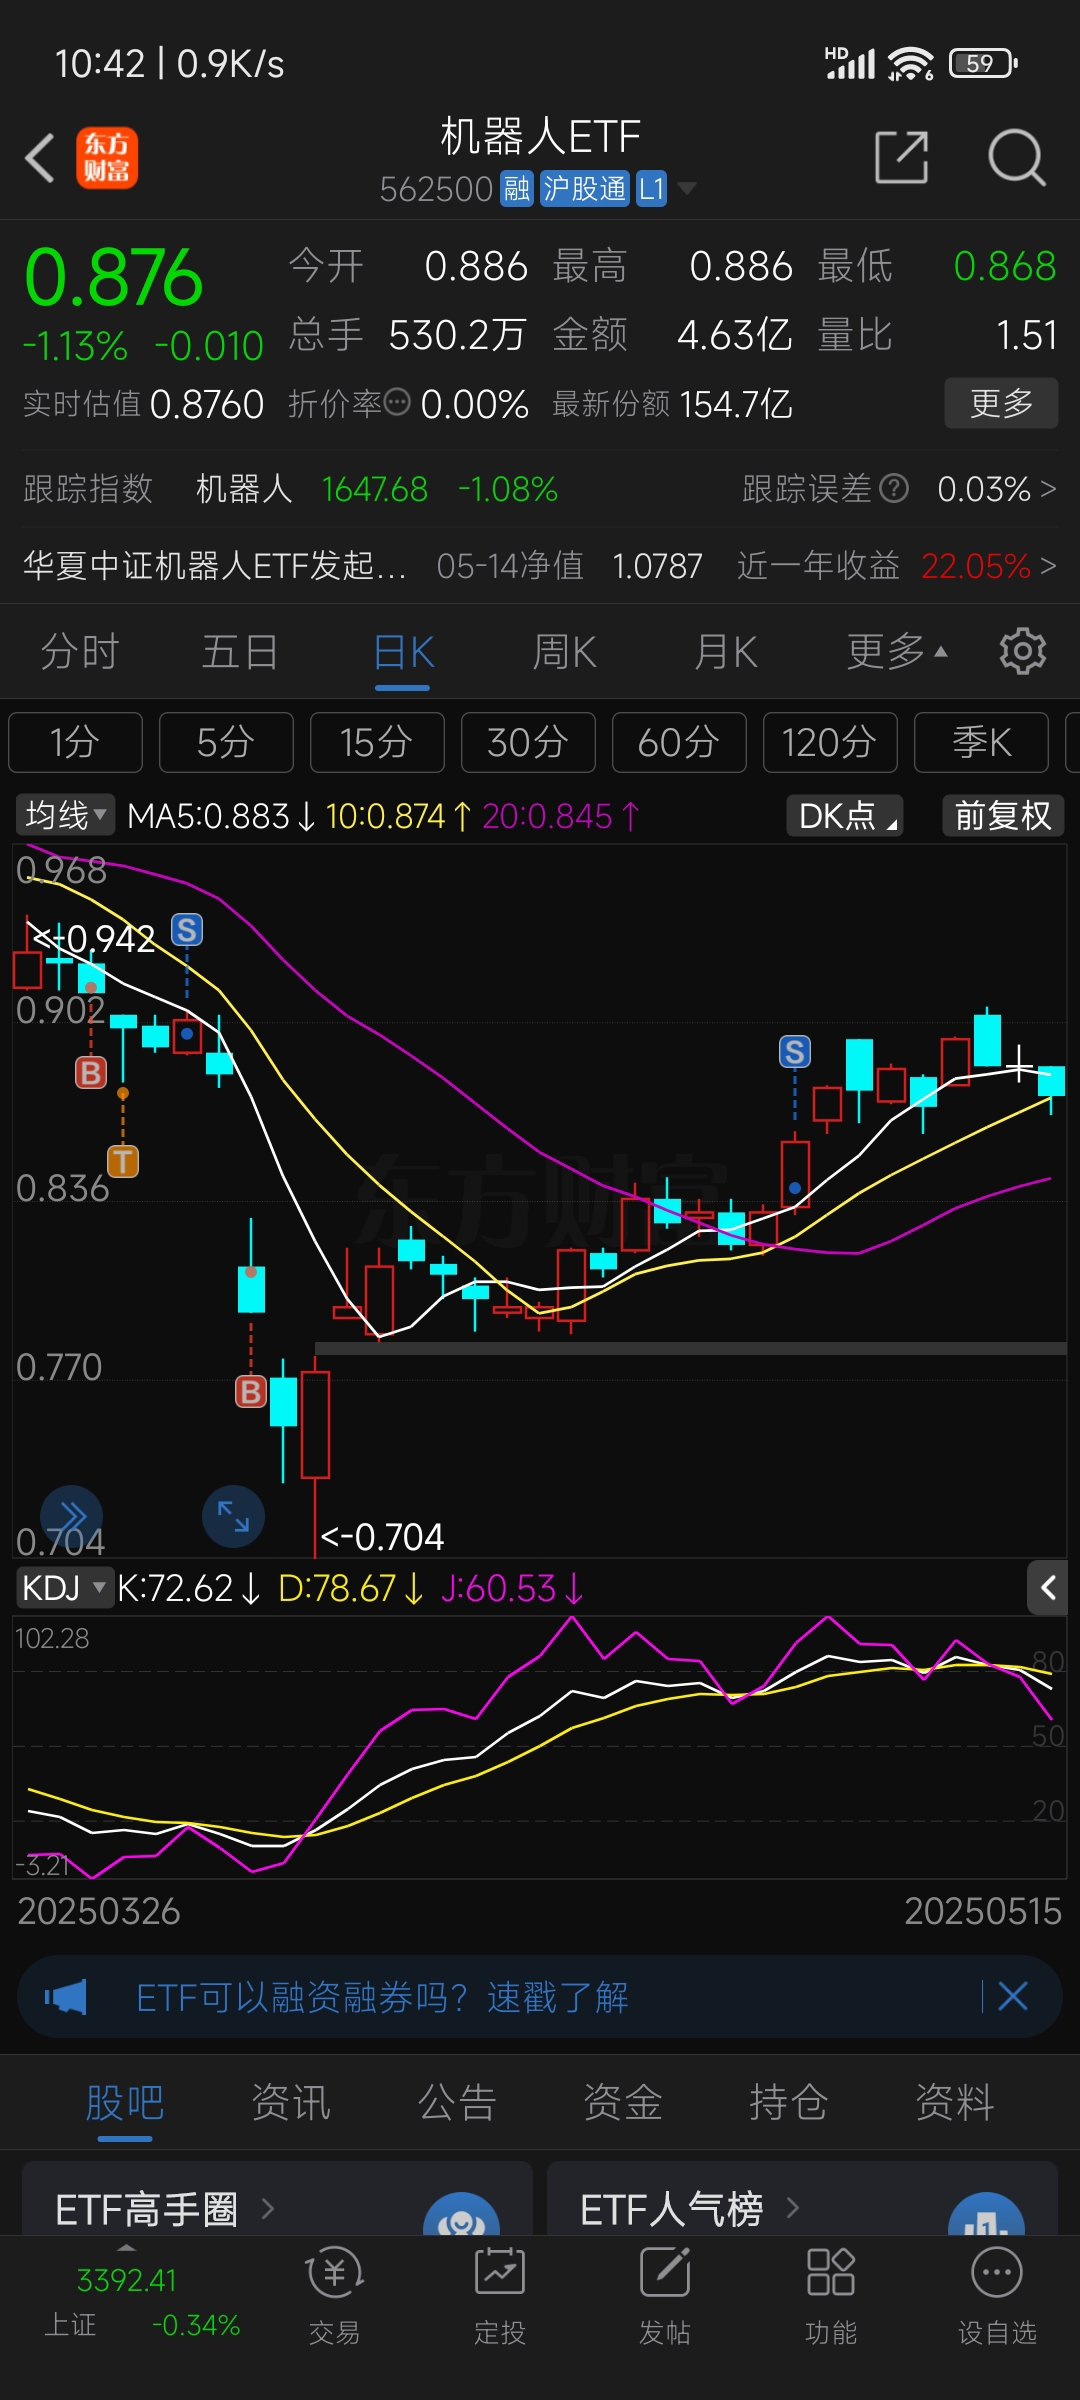
Task: Open the 公告 tab
Action: click(457, 2102)
